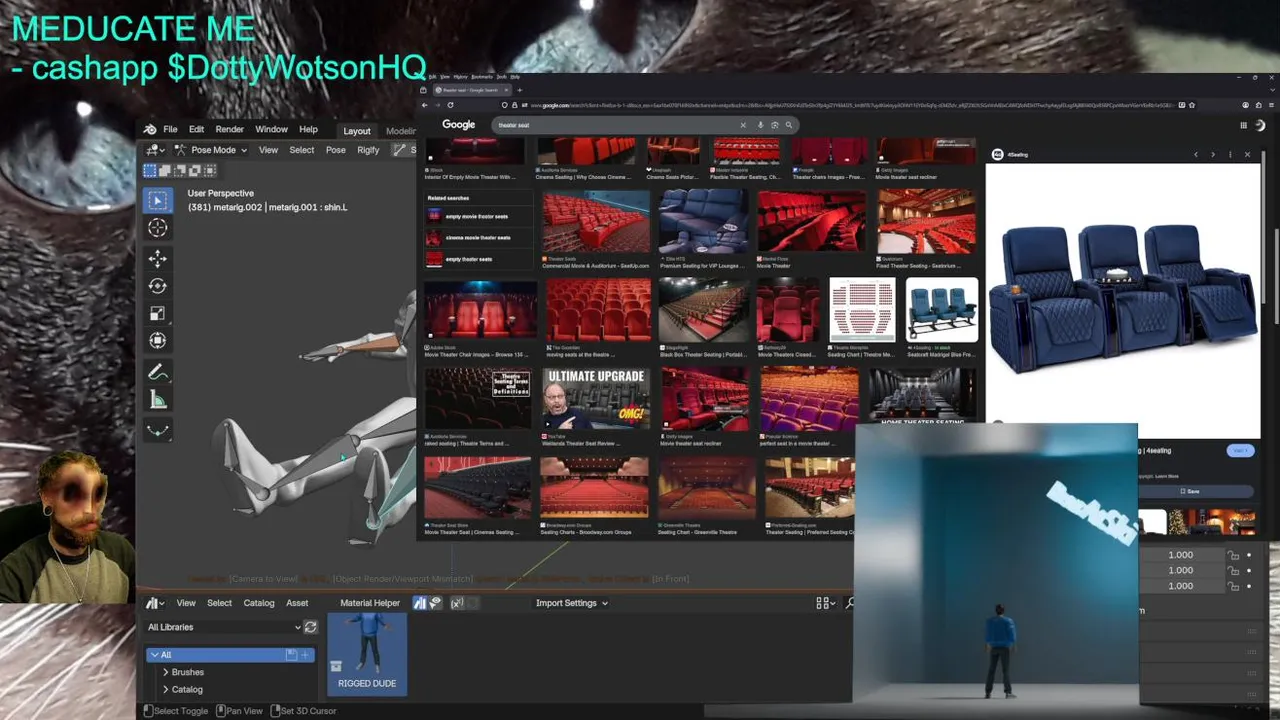1280x720 pixels.
Task: Pick the Transform tool in Blender
Action: click(x=158, y=340)
